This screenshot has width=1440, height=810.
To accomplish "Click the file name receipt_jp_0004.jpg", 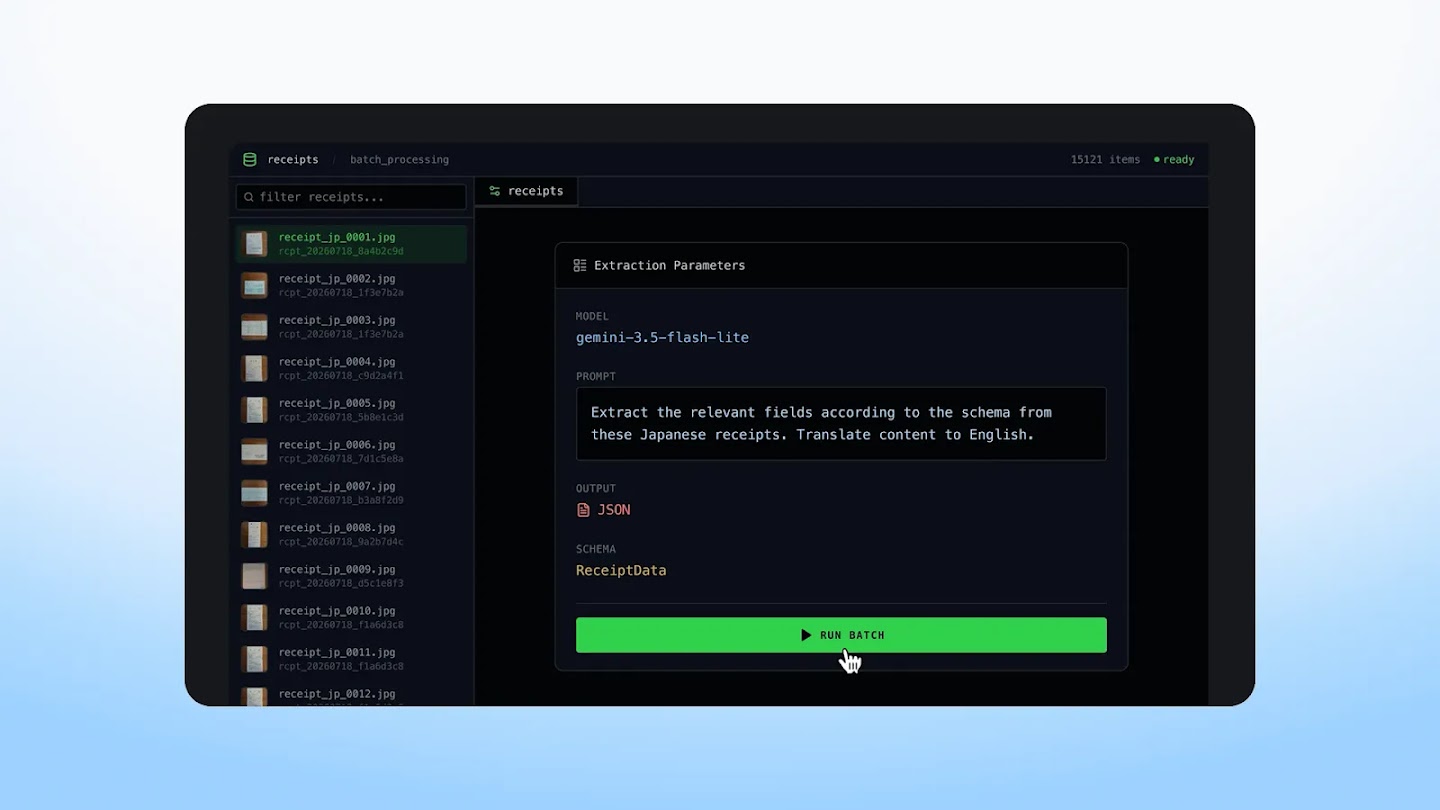I will point(337,362).
